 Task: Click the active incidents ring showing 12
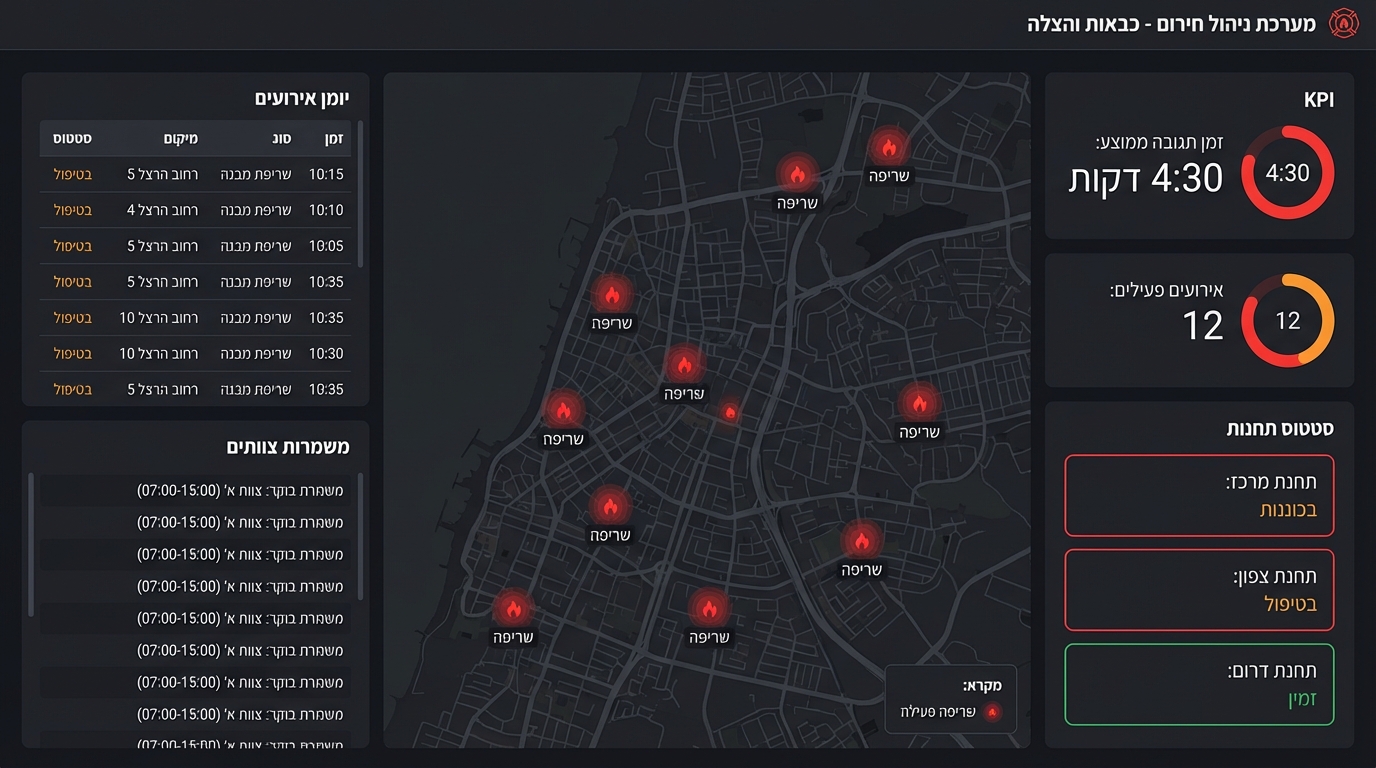1287,321
